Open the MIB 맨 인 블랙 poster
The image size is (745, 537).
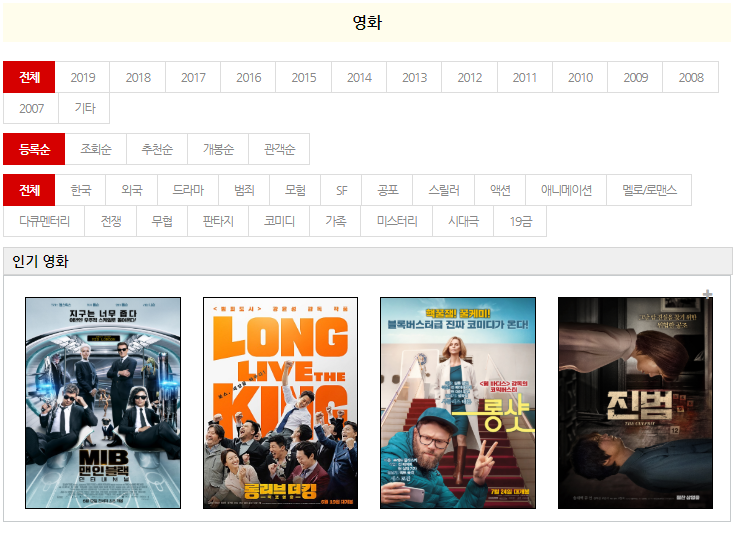(x=103, y=403)
